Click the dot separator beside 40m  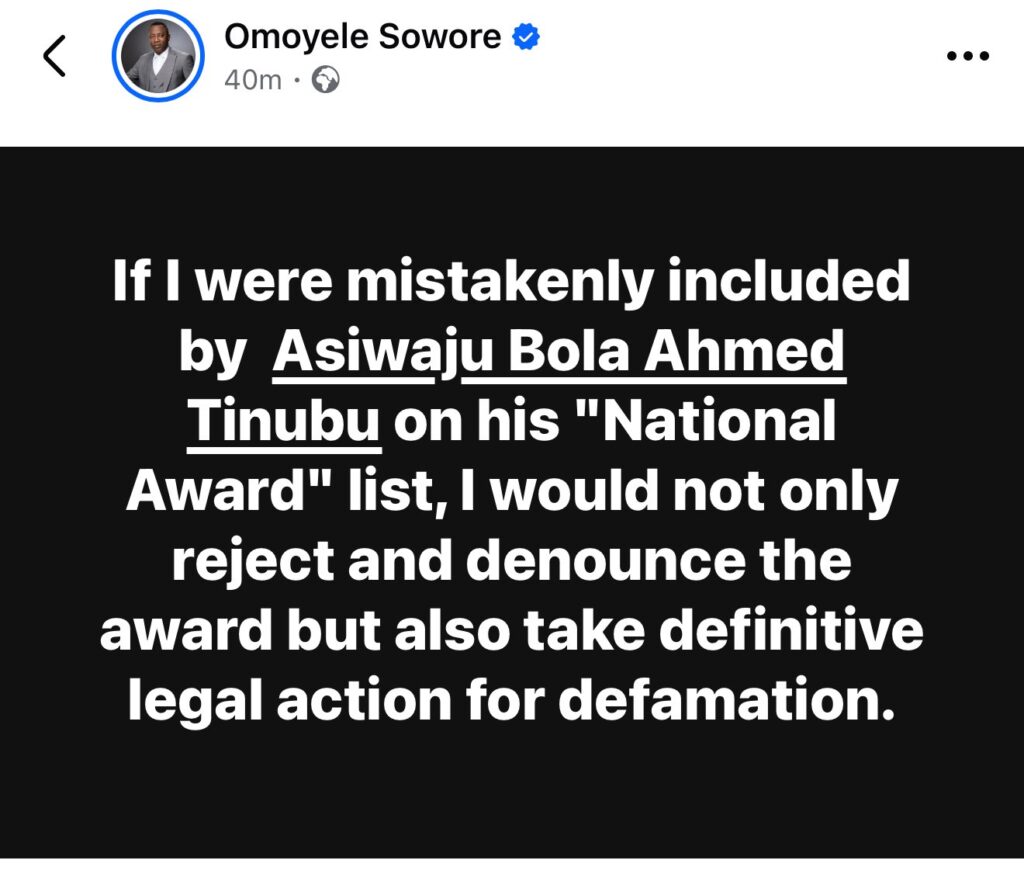pyautogui.click(x=296, y=81)
